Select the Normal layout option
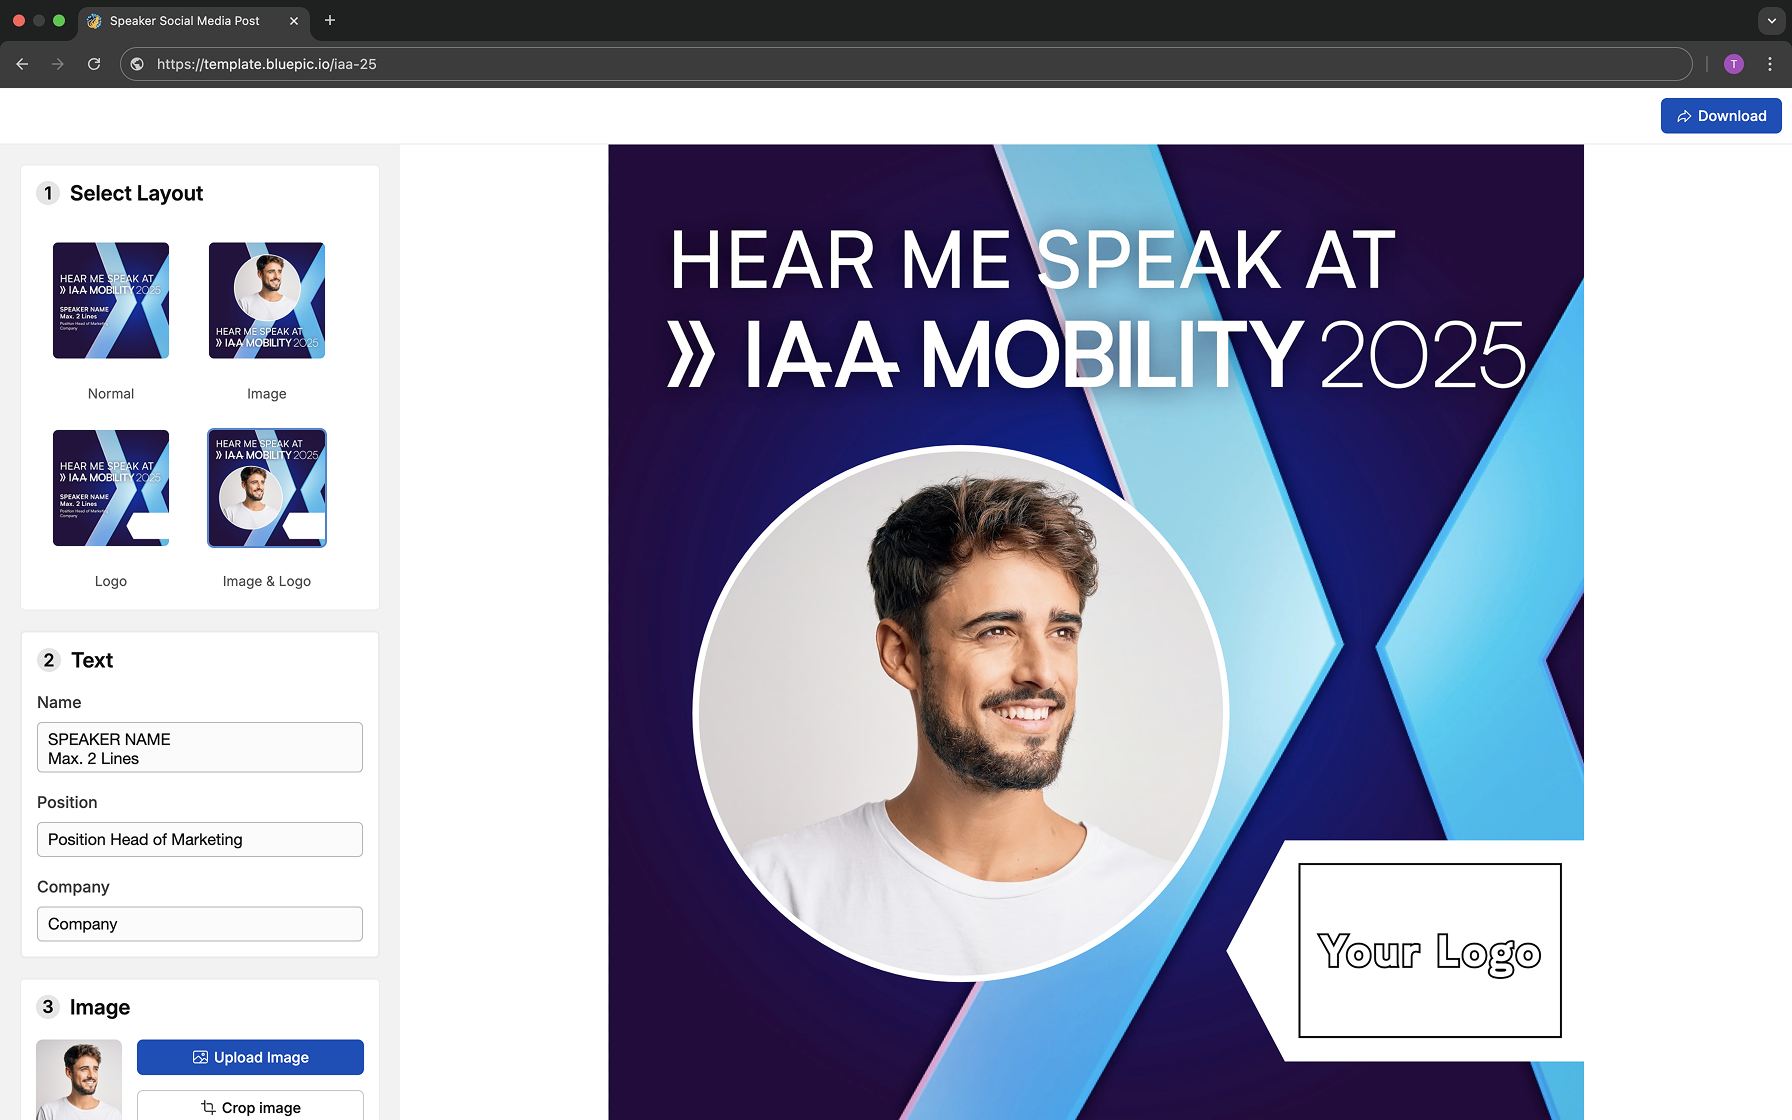This screenshot has height=1120, width=1792. (110, 300)
